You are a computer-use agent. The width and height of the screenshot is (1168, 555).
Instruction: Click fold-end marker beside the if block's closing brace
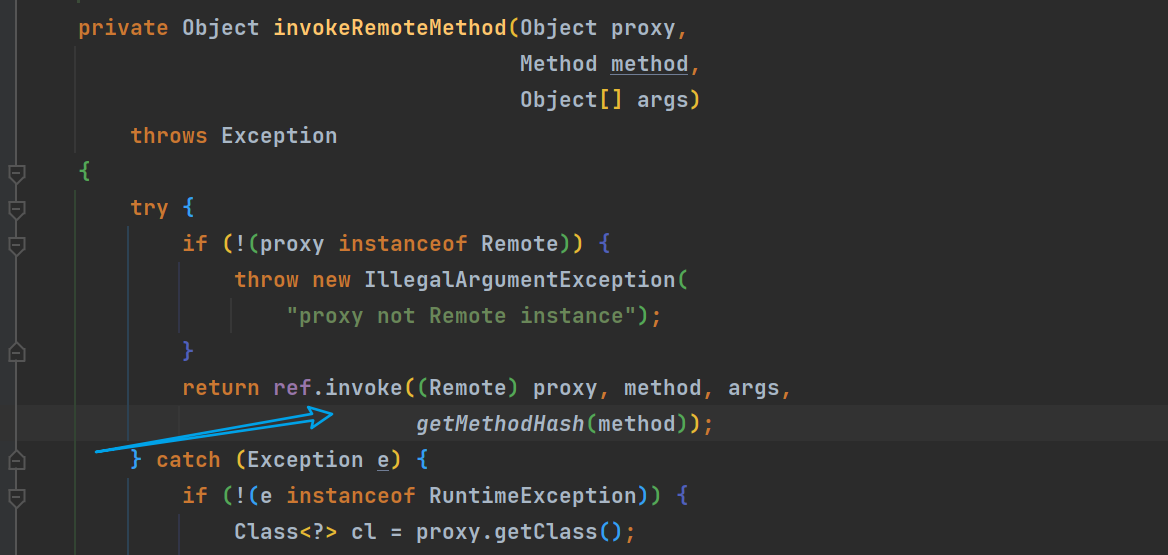[x=15, y=352]
